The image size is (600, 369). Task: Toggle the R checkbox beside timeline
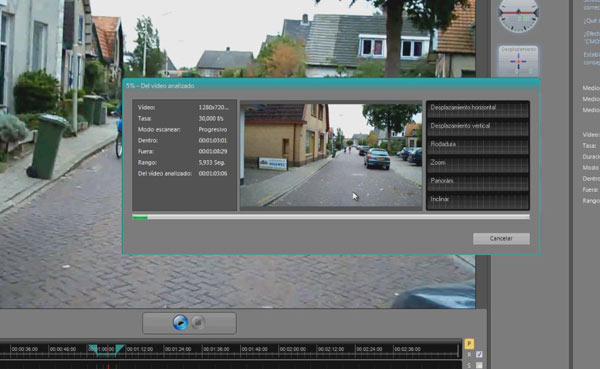click(479, 355)
